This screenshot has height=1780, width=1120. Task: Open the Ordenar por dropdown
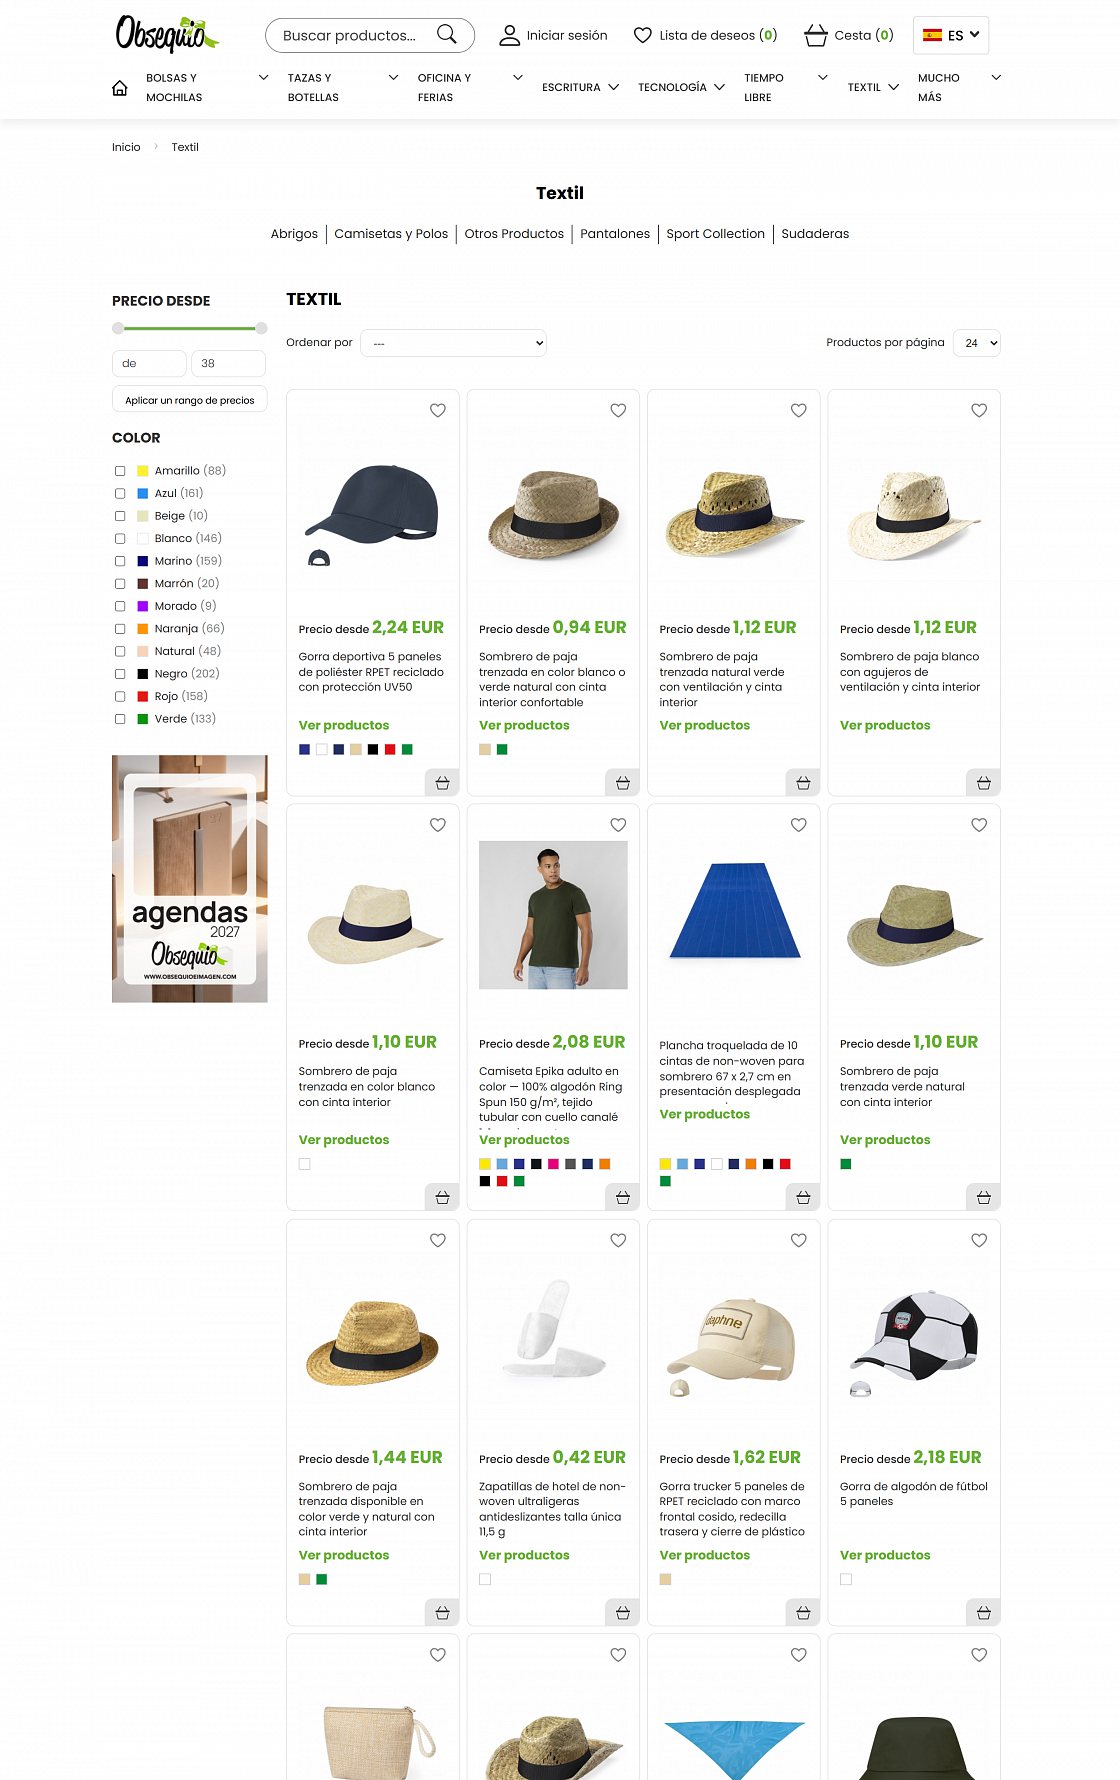[x=453, y=343]
